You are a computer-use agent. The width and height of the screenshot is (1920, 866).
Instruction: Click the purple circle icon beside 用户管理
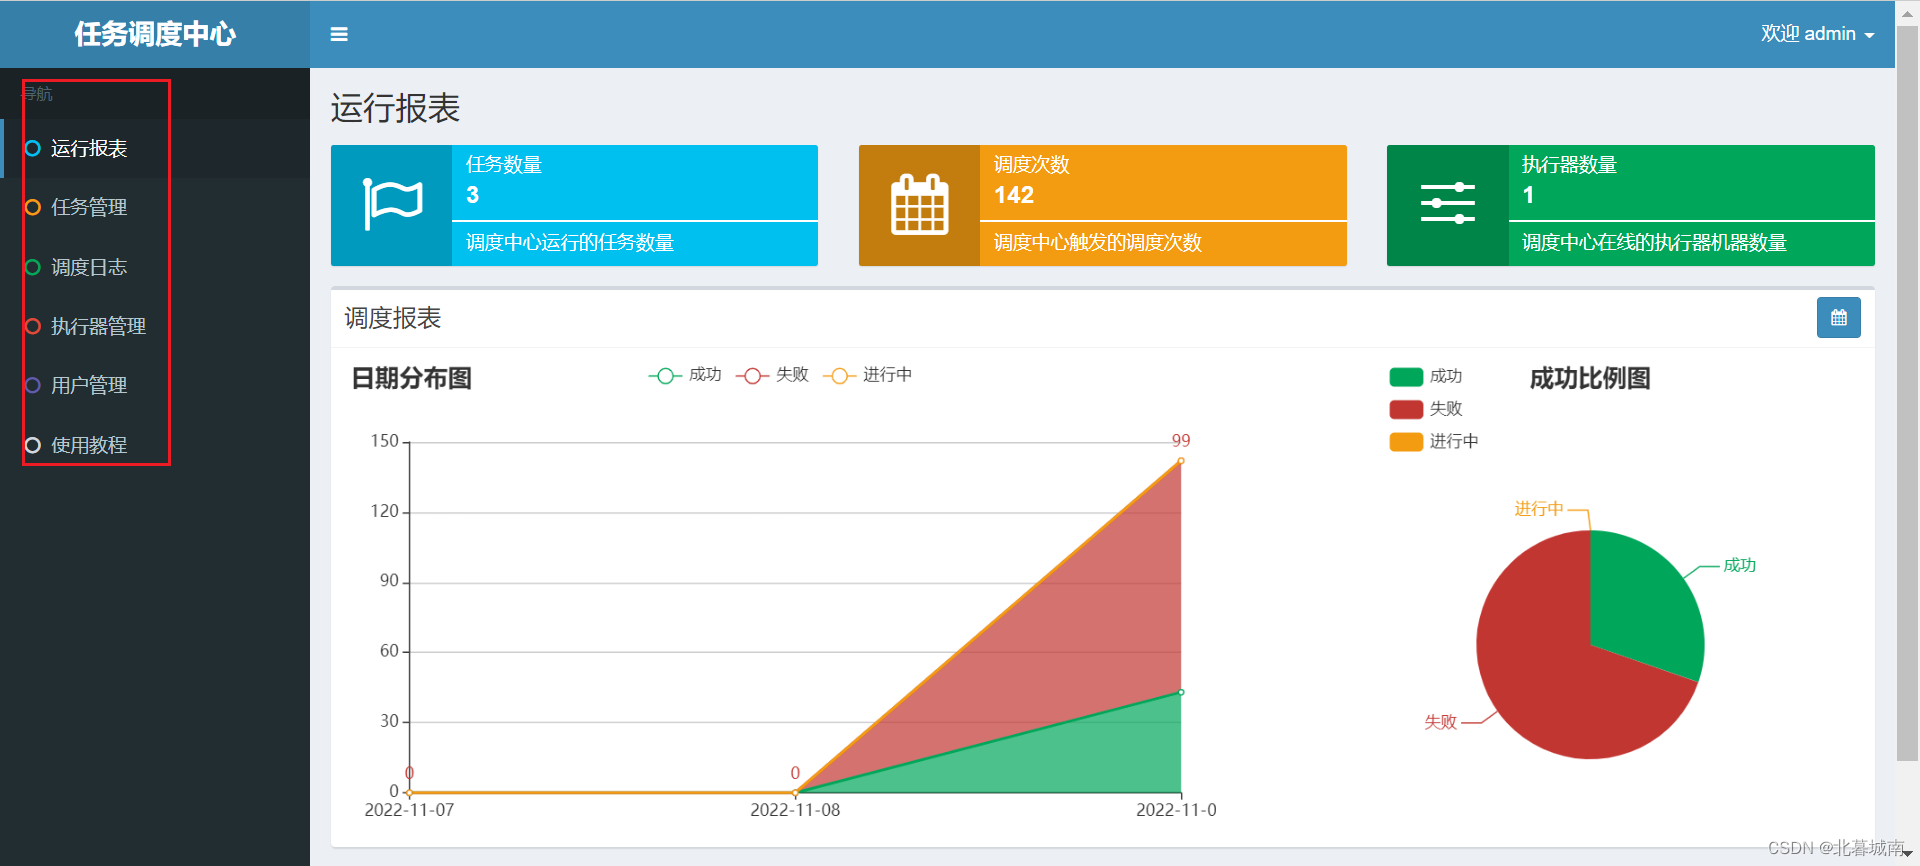[x=33, y=385]
